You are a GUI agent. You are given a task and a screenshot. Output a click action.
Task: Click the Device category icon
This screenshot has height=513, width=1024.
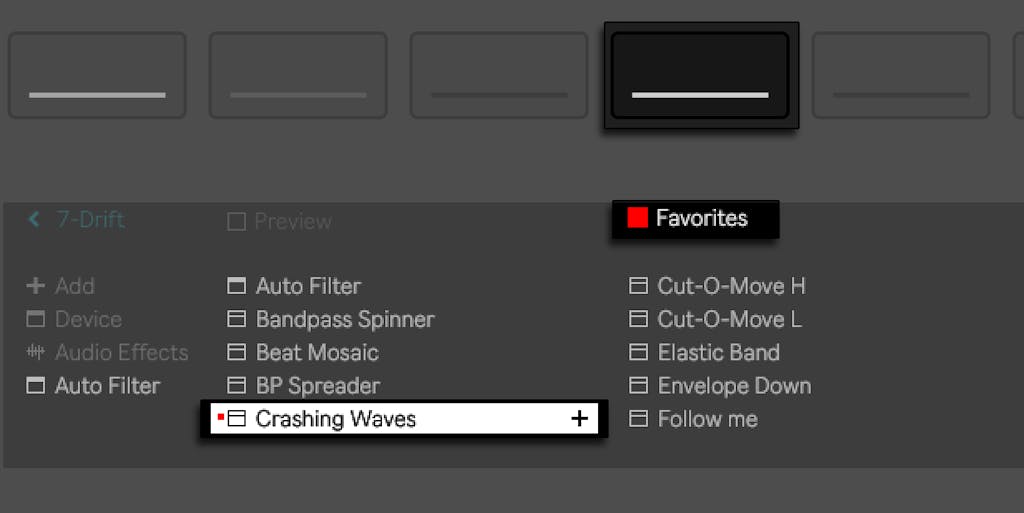pyautogui.click(x=36, y=320)
